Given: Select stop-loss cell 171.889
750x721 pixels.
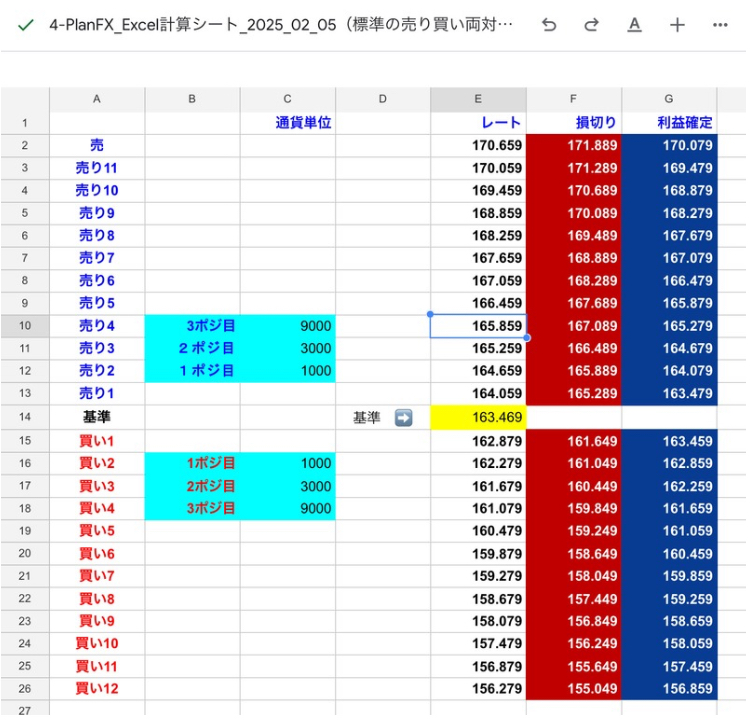Looking at the screenshot, I should click(x=574, y=145).
